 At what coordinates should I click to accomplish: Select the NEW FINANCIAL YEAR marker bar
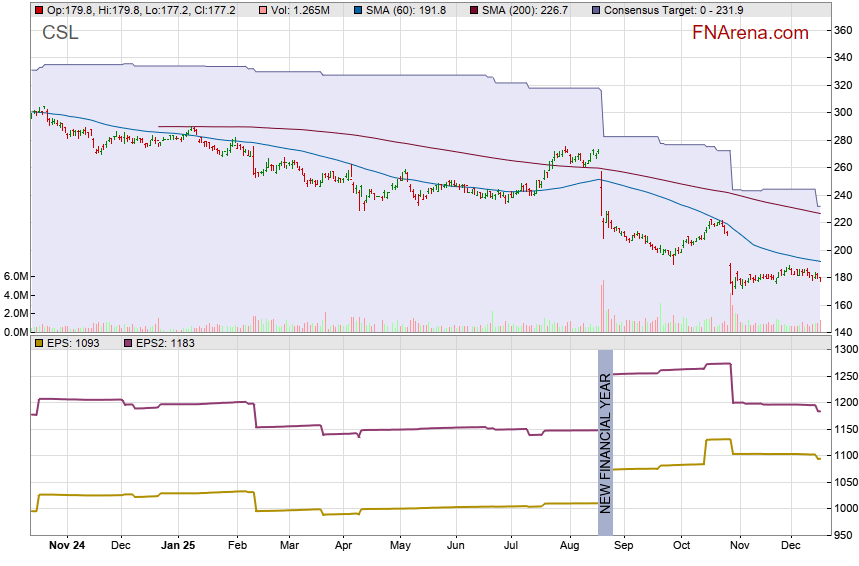pyautogui.click(x=604, y=432)
